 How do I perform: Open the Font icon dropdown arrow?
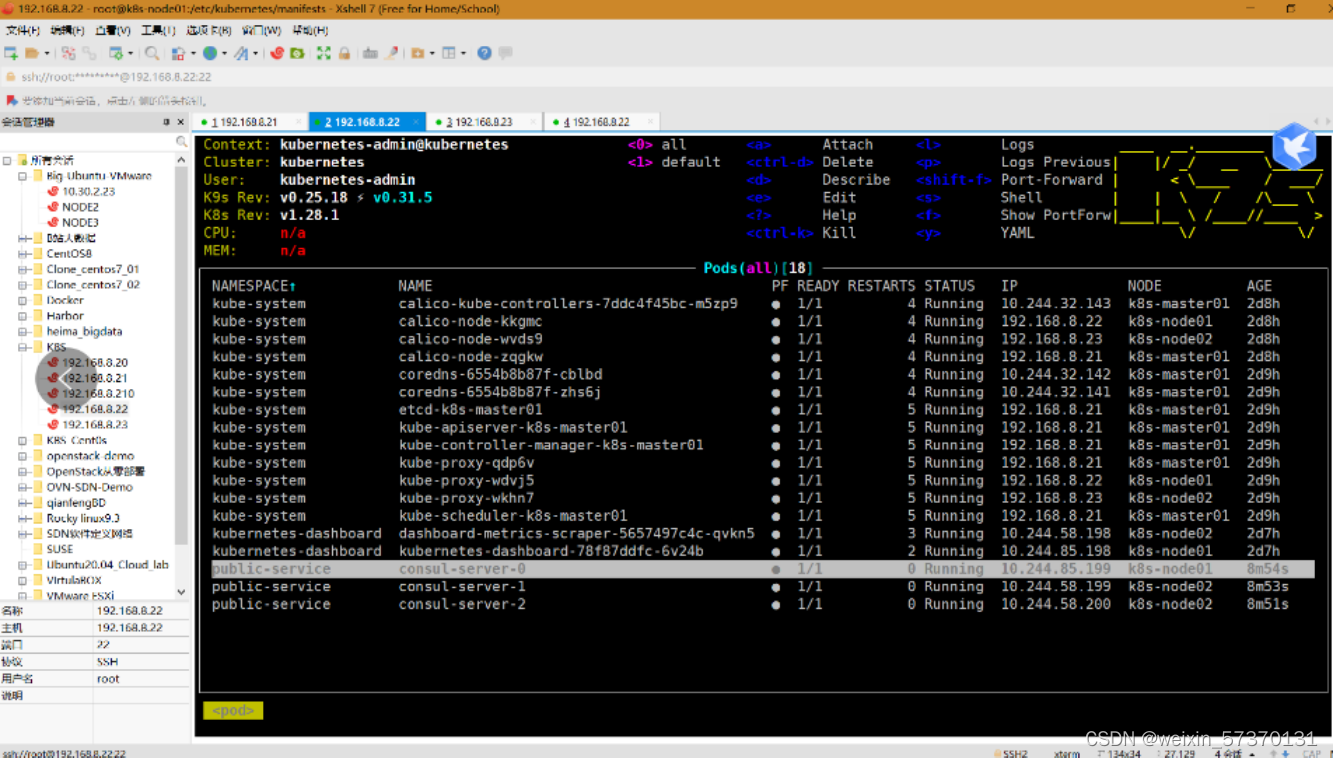tap(255, 53)
